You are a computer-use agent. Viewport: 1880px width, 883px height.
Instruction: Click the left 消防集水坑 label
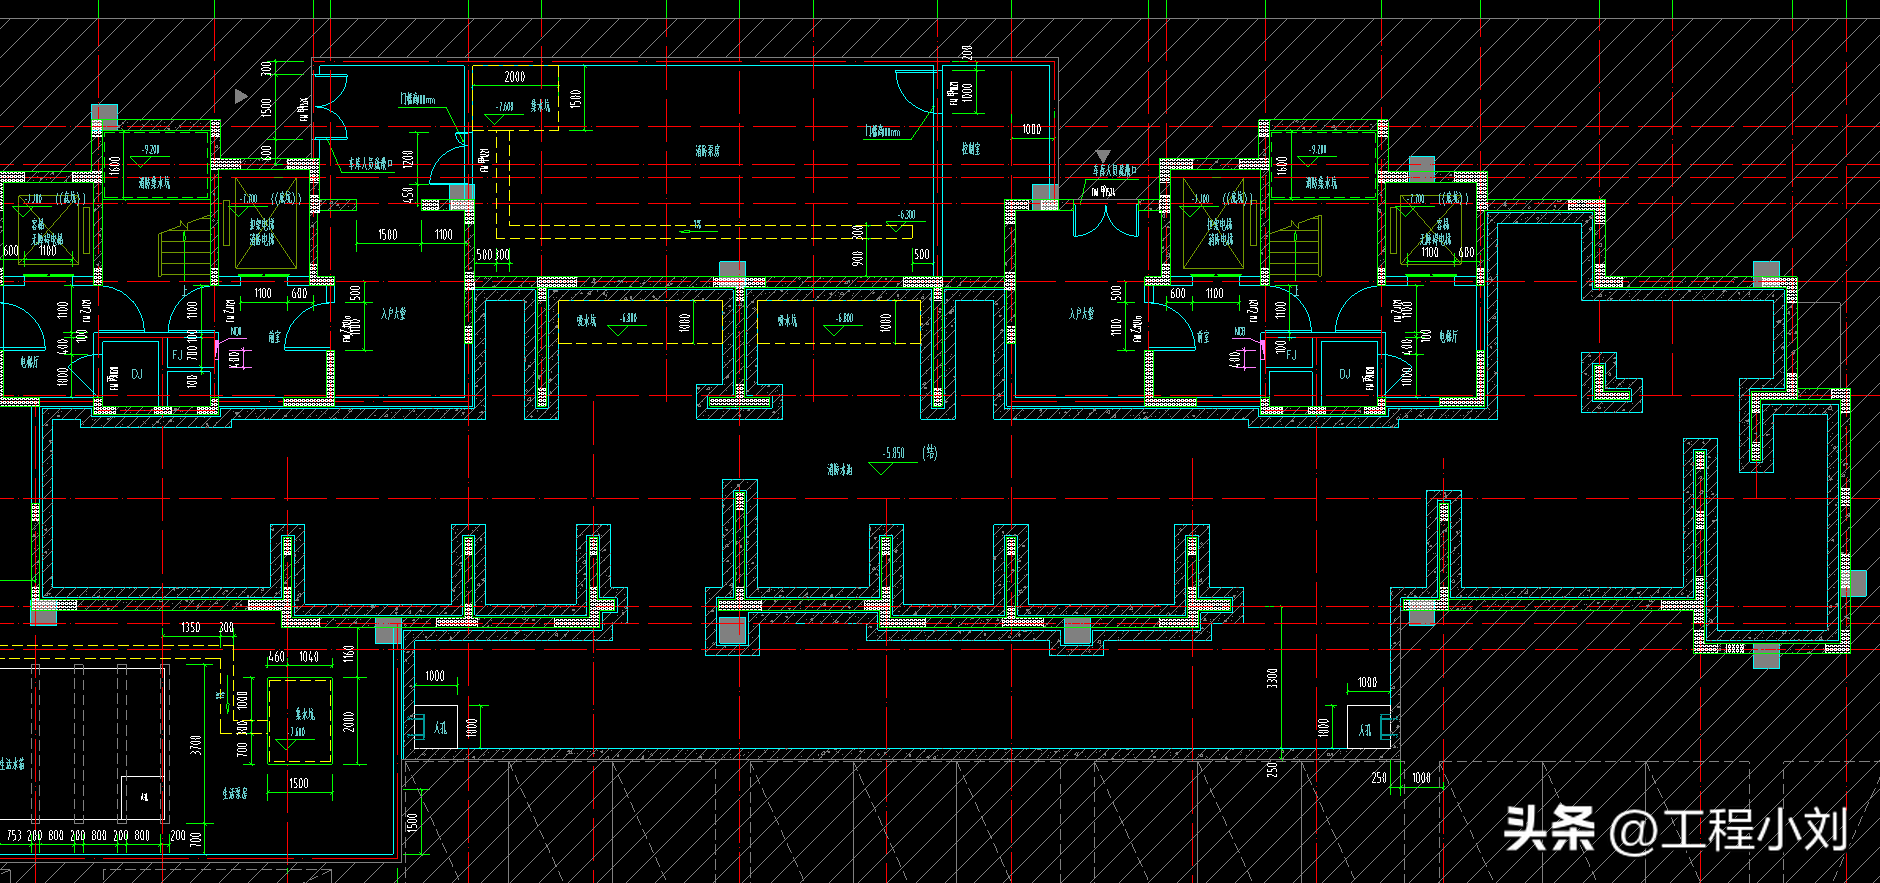[154, 183]
